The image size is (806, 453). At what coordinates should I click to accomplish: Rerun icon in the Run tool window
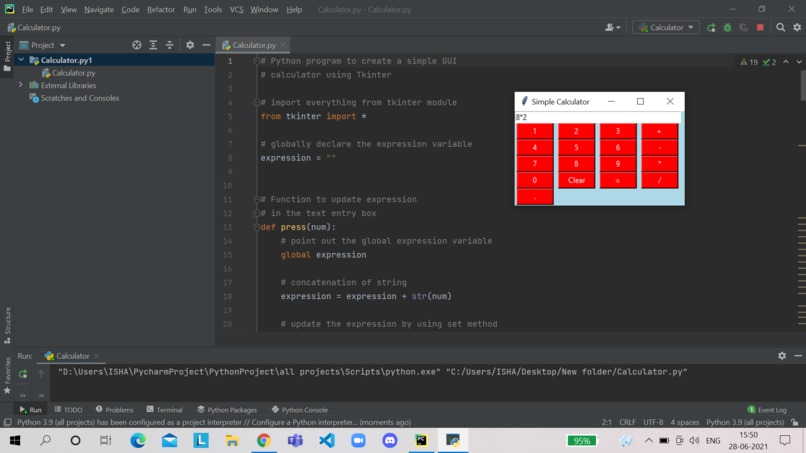click(23, 374)
